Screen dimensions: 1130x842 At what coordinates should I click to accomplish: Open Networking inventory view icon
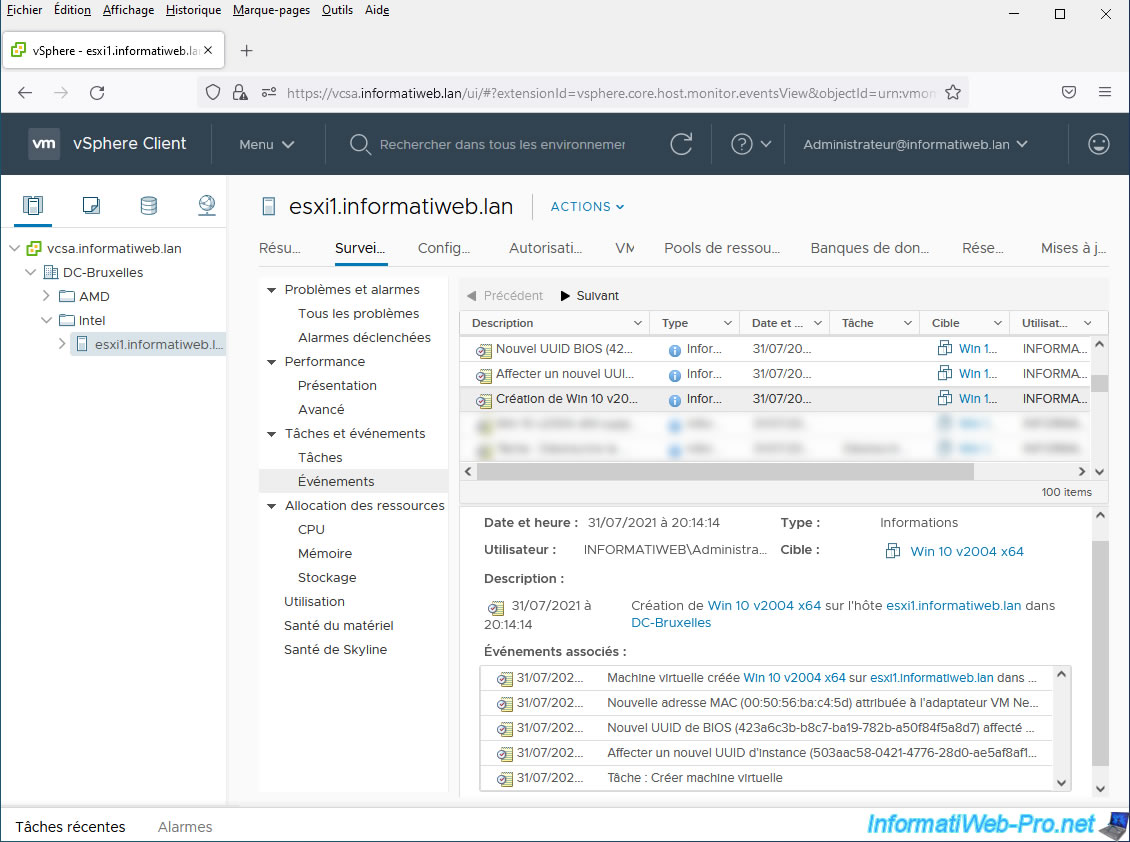207,205
